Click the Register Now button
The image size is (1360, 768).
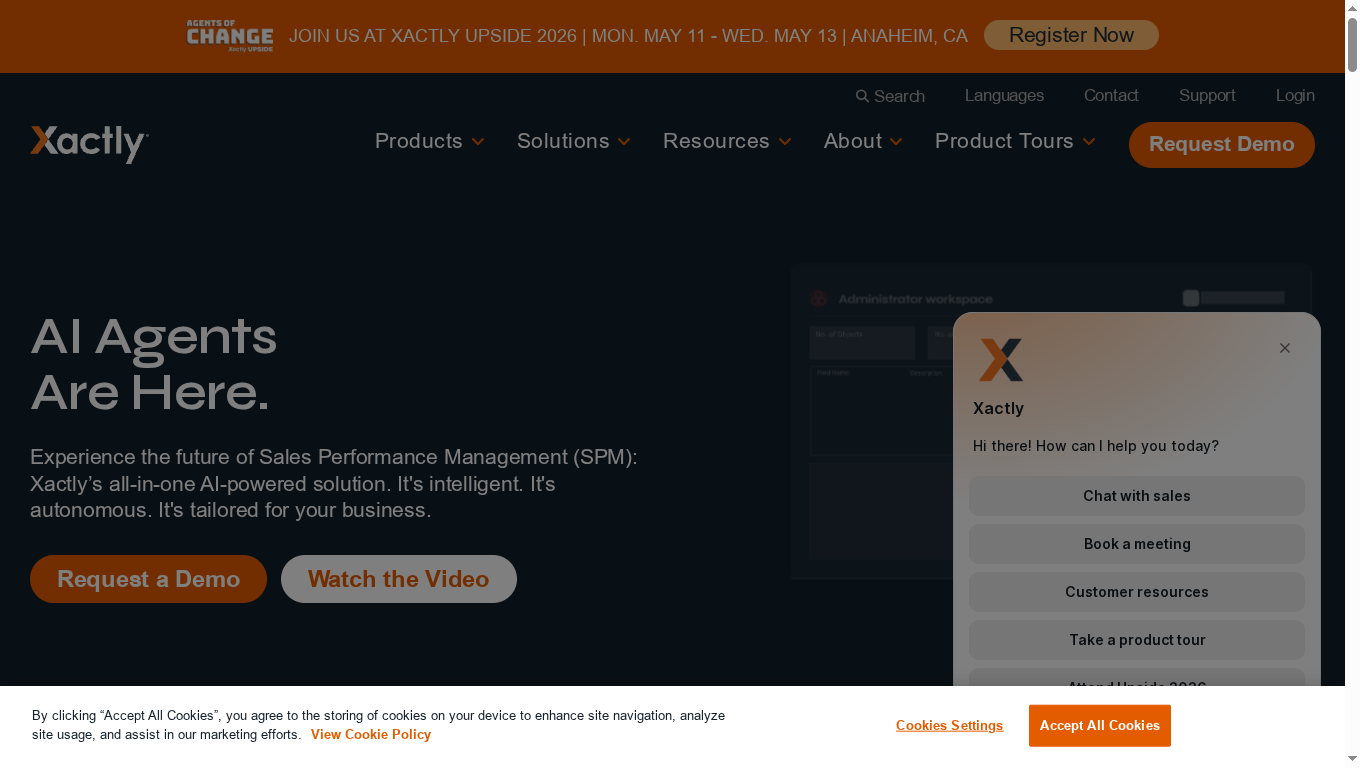point(1071,35)
